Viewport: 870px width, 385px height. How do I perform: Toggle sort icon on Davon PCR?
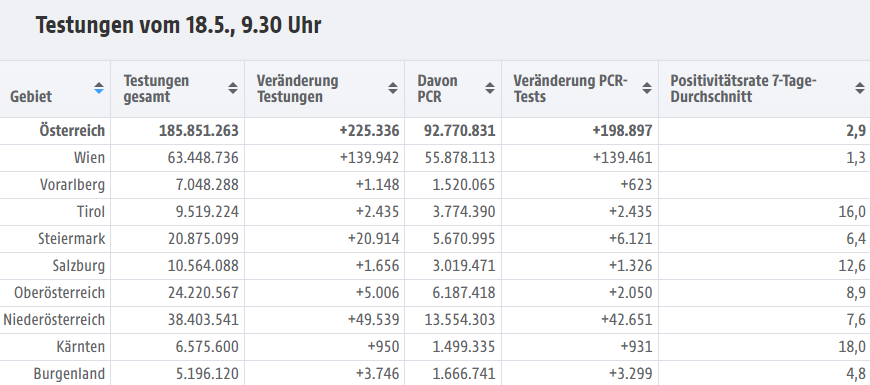490,88
